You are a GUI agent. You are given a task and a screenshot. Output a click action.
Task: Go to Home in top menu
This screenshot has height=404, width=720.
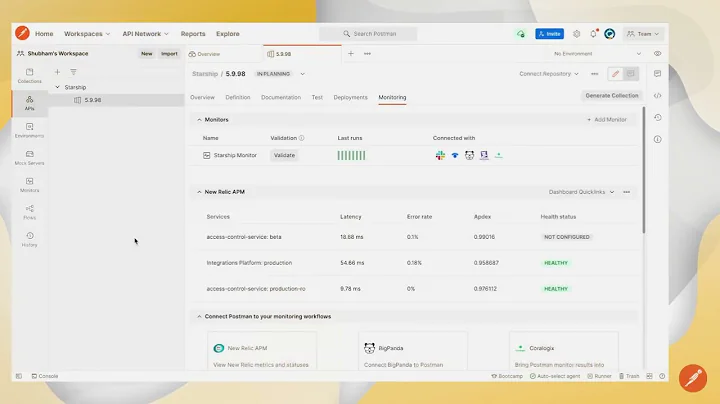[44, 34]
